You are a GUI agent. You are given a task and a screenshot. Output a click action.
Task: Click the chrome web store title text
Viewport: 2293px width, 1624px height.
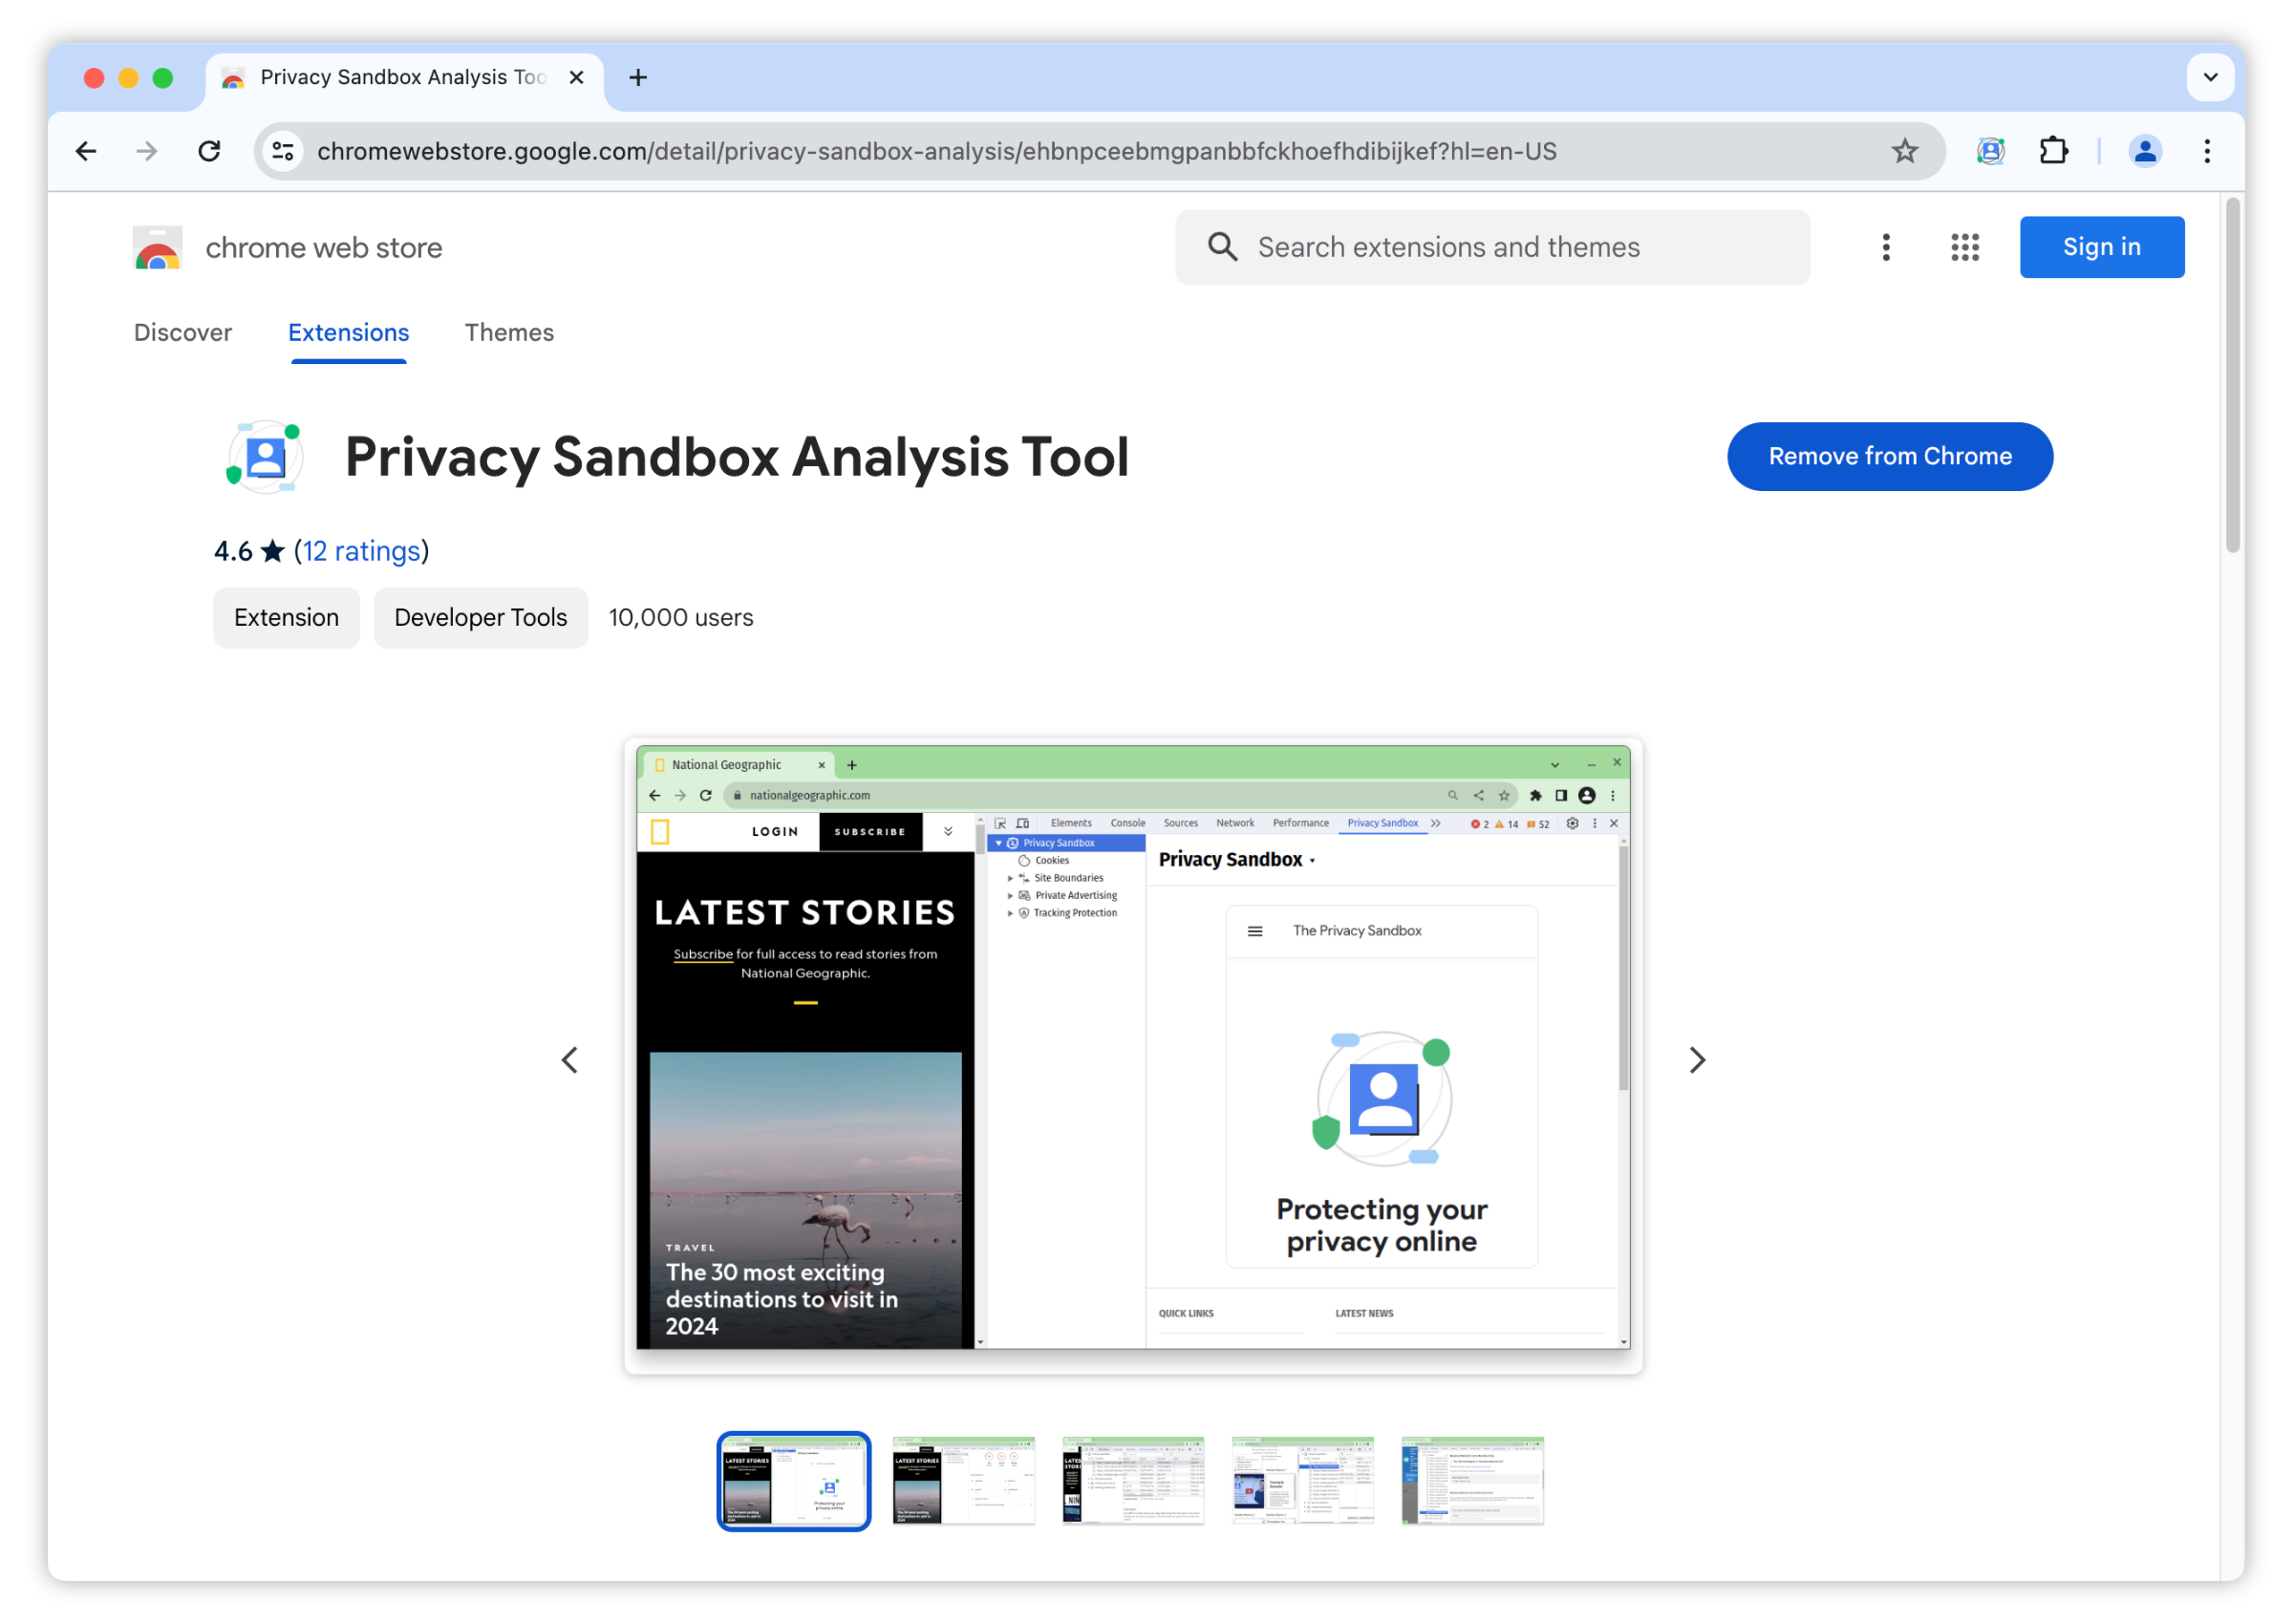tap(324, 247)
